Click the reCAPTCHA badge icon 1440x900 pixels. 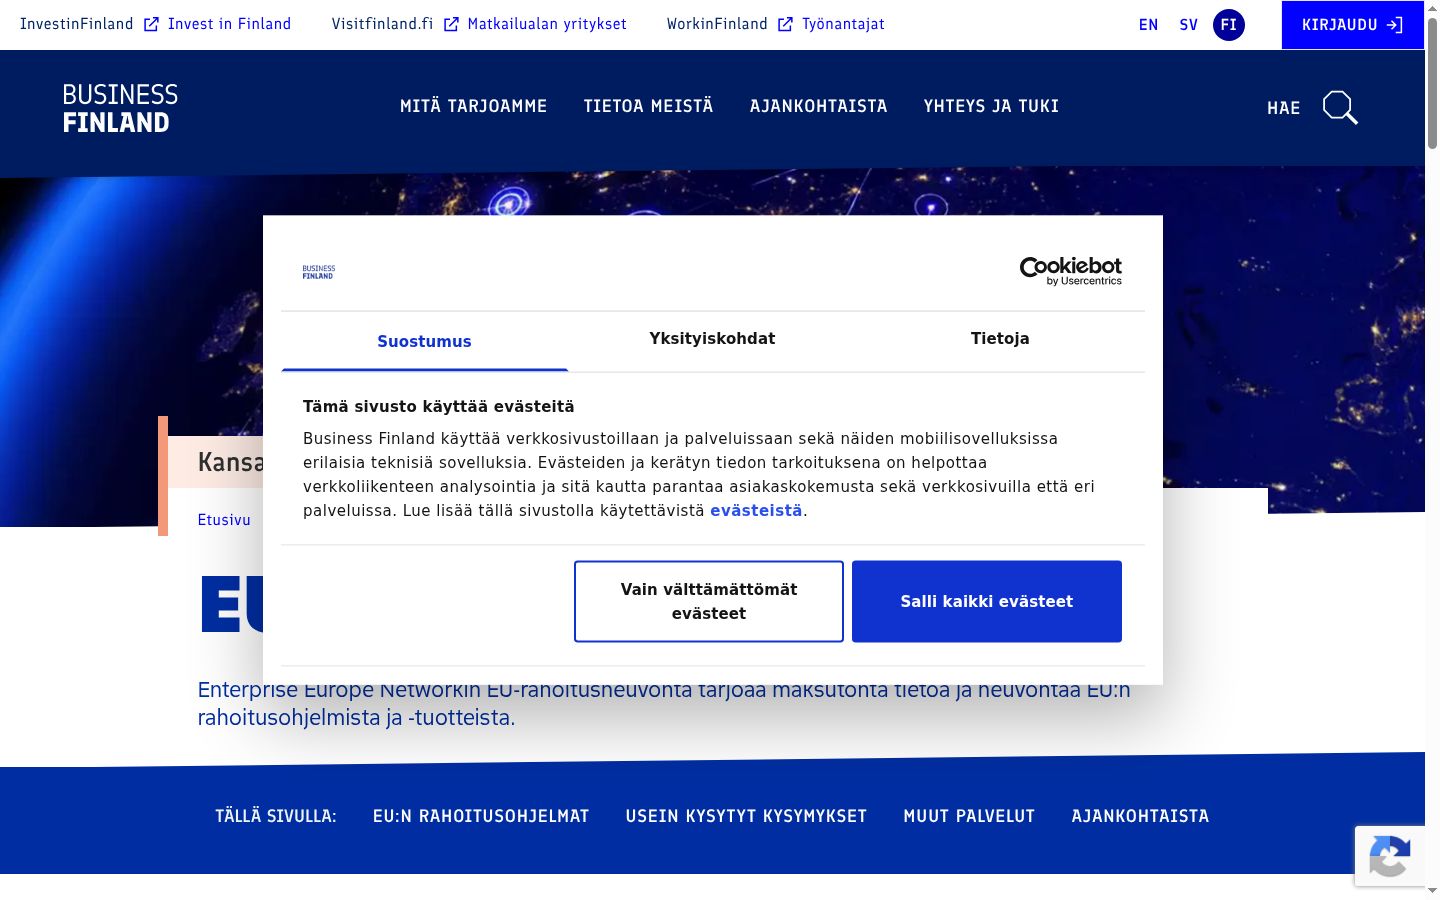(1389, 856)
